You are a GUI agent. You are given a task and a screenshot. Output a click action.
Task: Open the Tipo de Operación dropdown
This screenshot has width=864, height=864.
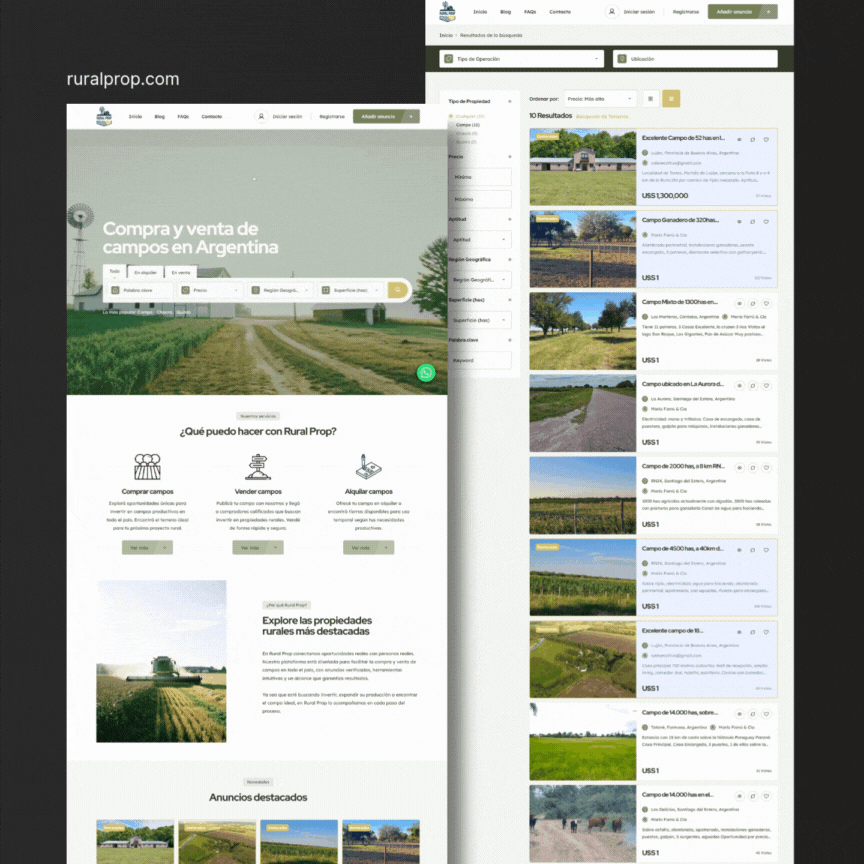click(x=520, y=58)
